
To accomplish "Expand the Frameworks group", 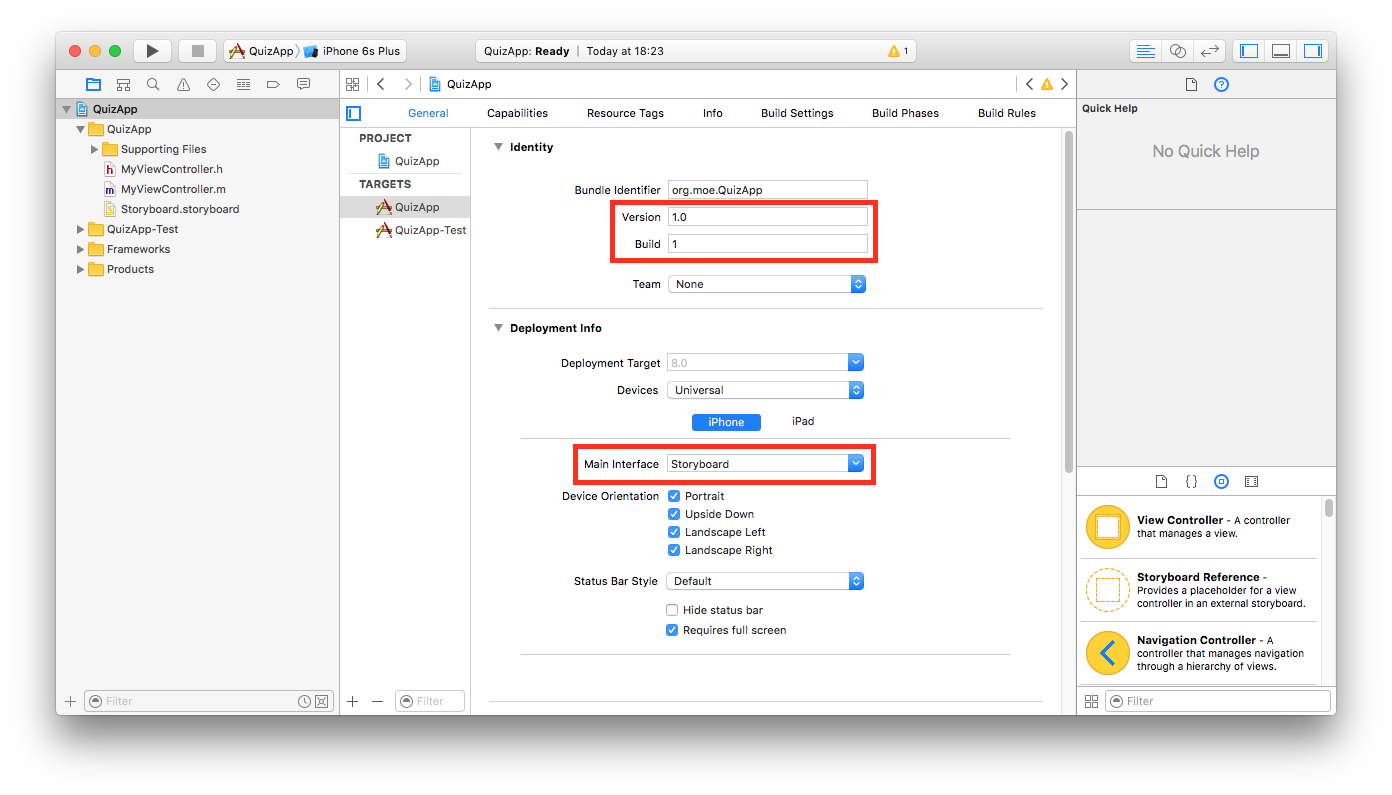I will tap(80, 249).
